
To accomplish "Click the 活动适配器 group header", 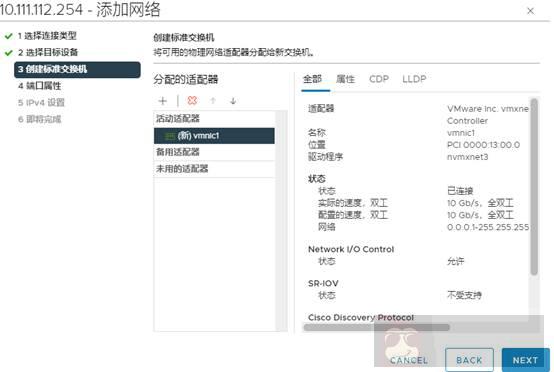I will tap(214, 119).
